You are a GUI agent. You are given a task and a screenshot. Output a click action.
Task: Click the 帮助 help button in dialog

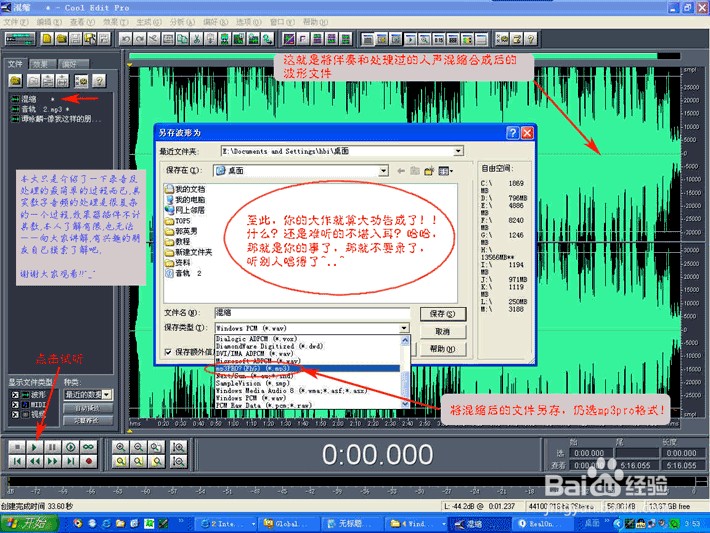pyautogui.click(x=442, y=349)
